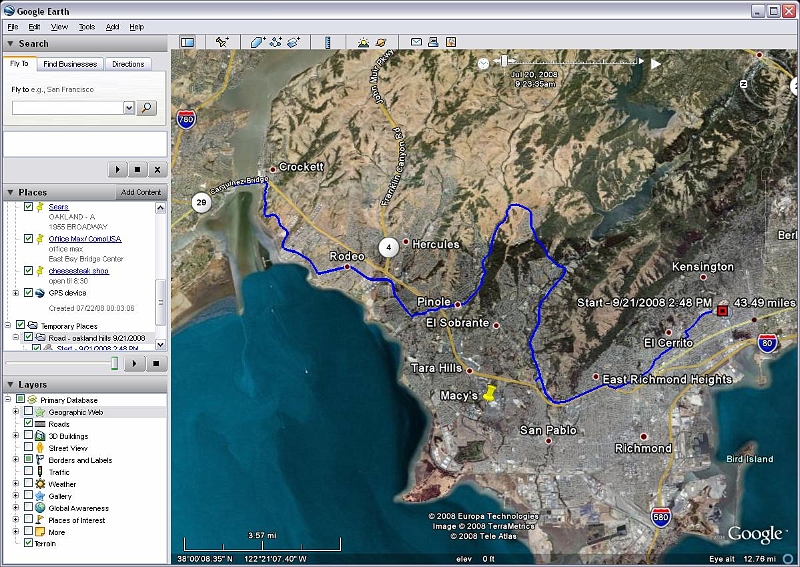Expand the GPS device tree node
Screen dimensions: 800x567
pyautogui.click(x=16, y=293)
